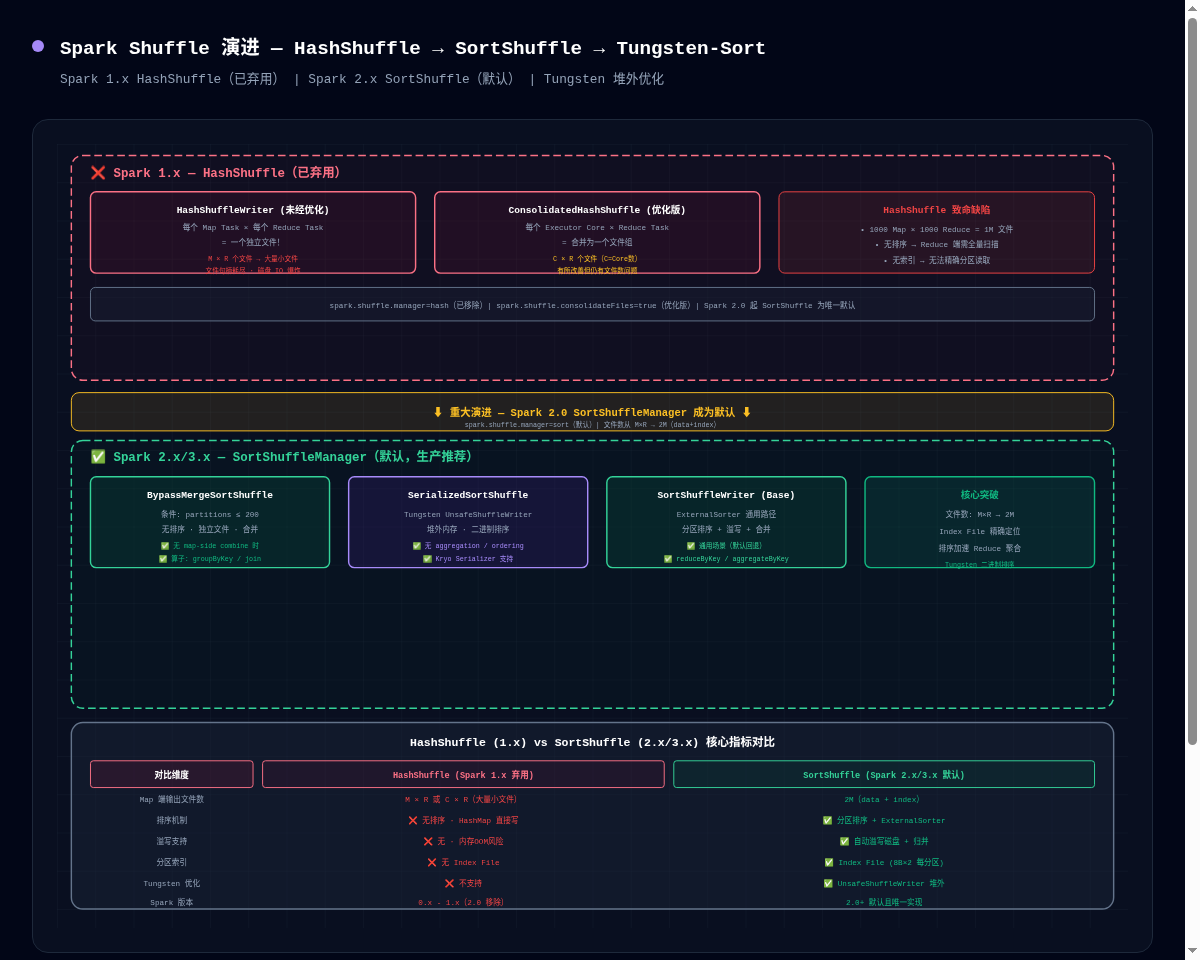
Task: Click the red cross beside 无 Index File
Action: coord(432,862)
